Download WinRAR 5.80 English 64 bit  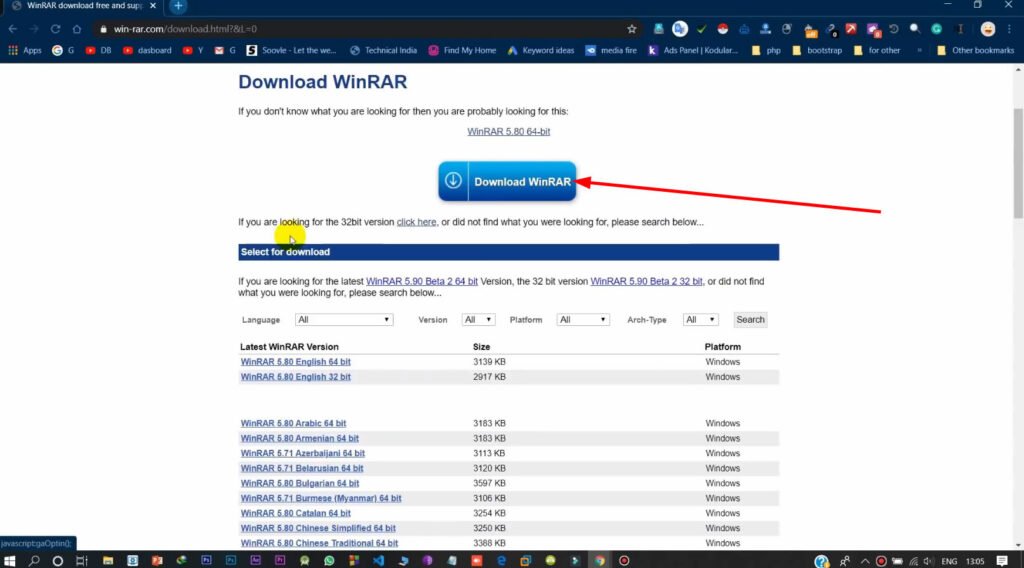click(x=295, y=362)
